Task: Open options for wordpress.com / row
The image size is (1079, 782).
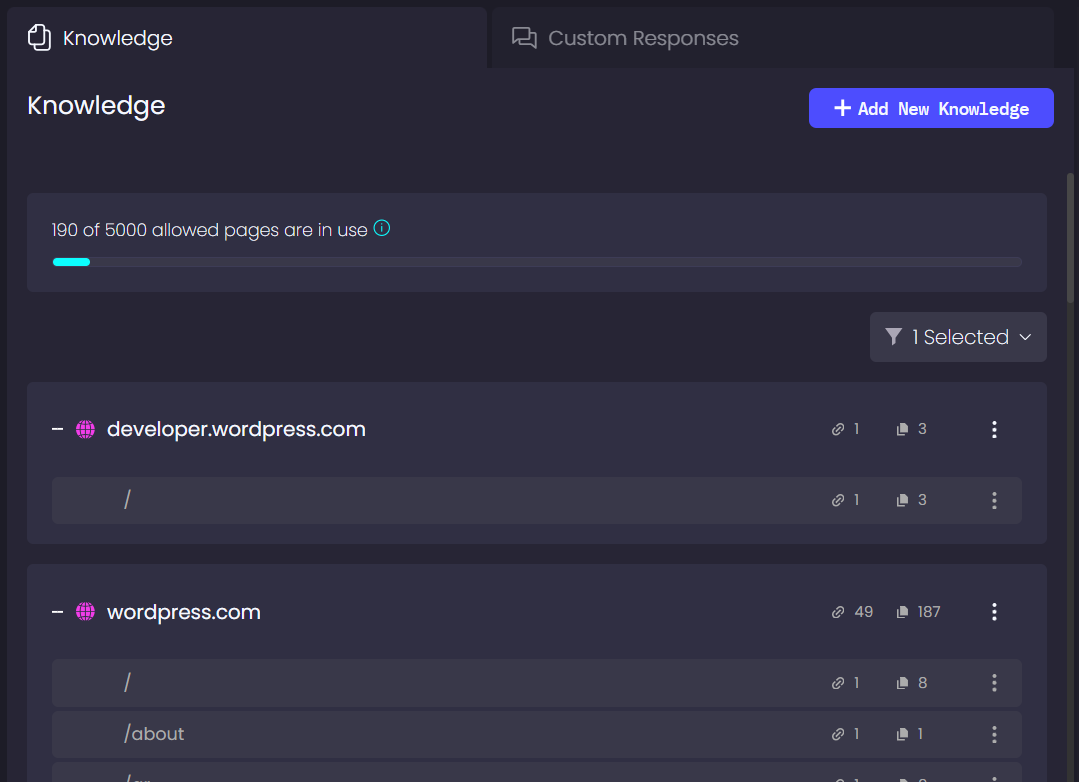Action: point(994,683)
